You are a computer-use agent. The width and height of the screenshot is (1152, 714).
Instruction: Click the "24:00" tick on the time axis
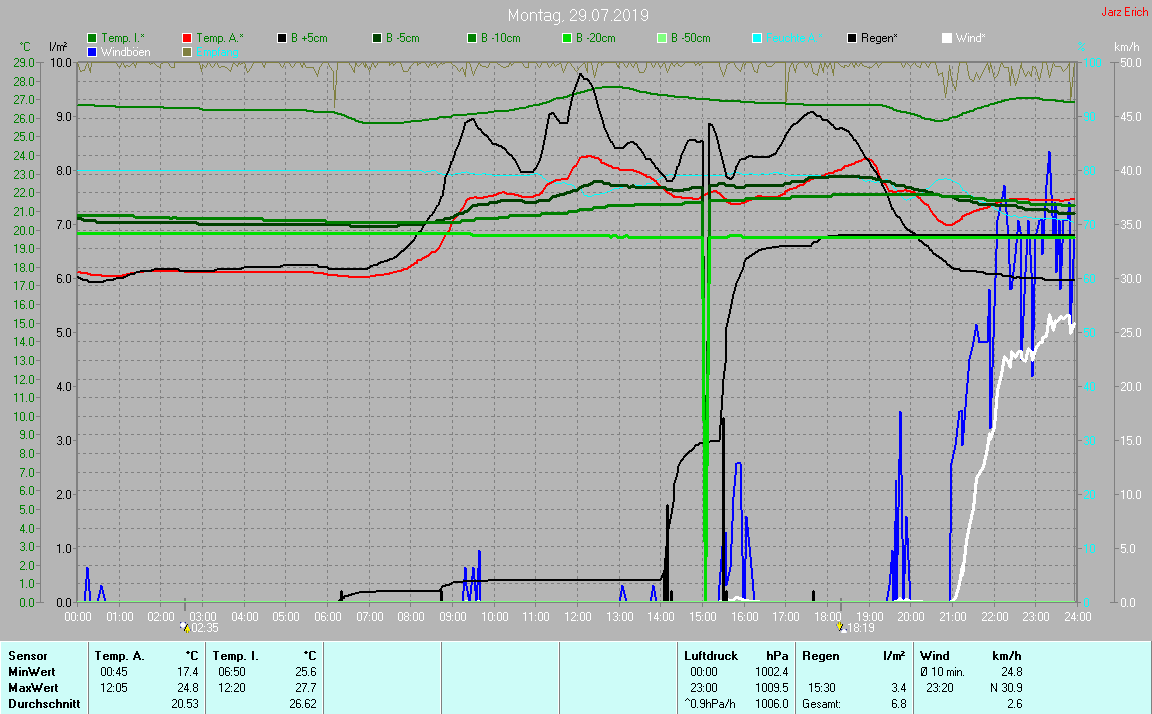coord(1078,616)
